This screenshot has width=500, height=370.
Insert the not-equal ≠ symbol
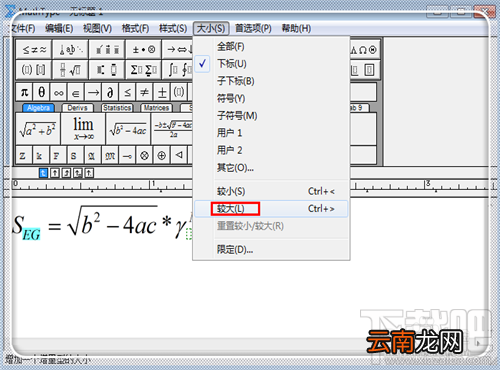click(144, 92)
